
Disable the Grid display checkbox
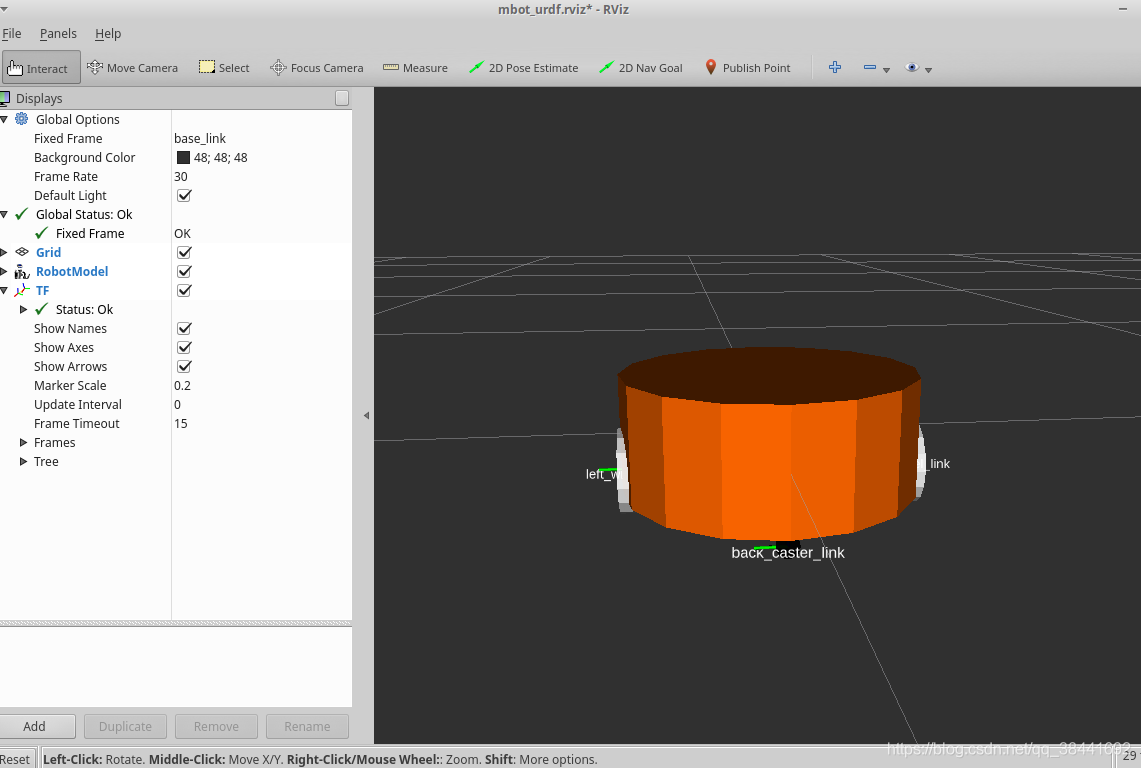[x=184, y=252]
